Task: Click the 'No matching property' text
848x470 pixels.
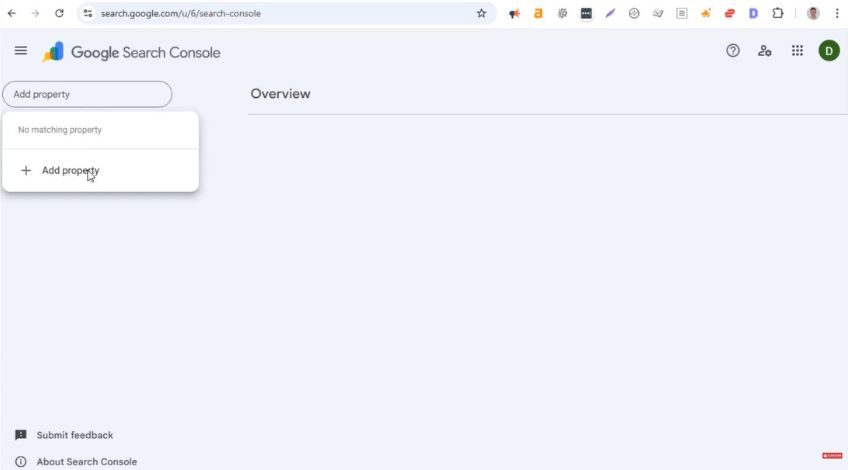Action: click(x=59, y=130)
